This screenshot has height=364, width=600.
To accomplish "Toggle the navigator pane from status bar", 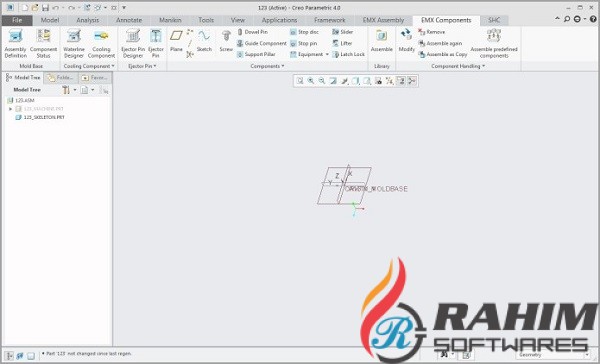I will (x=10, y=356).
